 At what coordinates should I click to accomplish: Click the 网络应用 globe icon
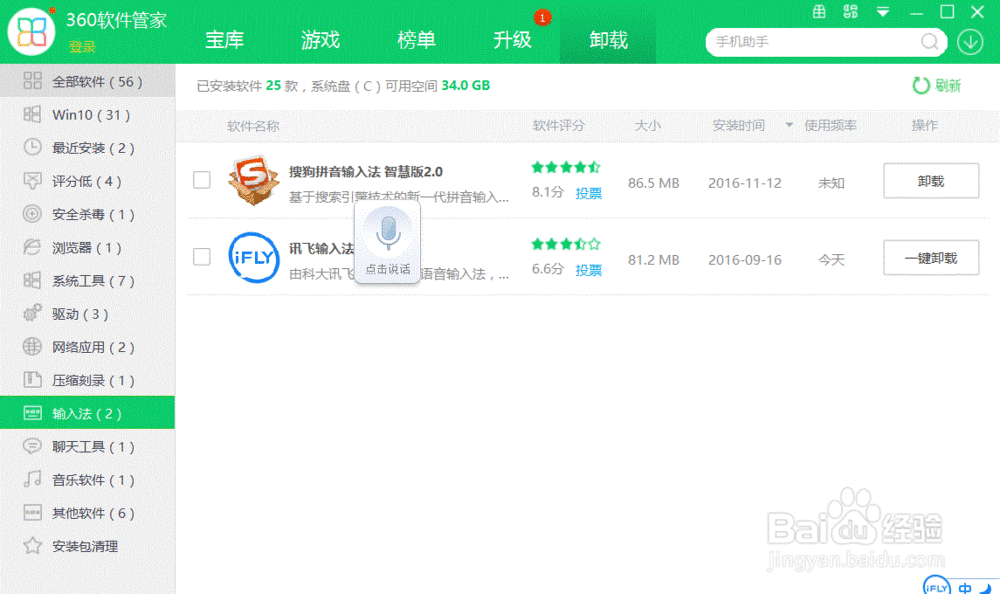[x=32, y=346]
